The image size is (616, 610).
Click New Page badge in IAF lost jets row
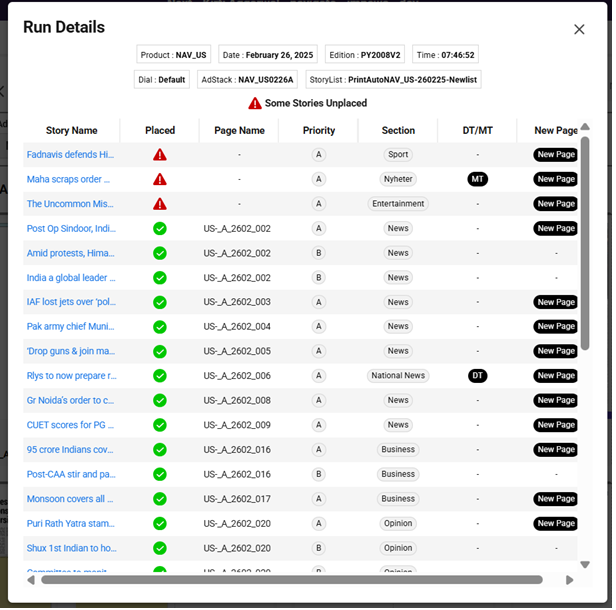555,302
